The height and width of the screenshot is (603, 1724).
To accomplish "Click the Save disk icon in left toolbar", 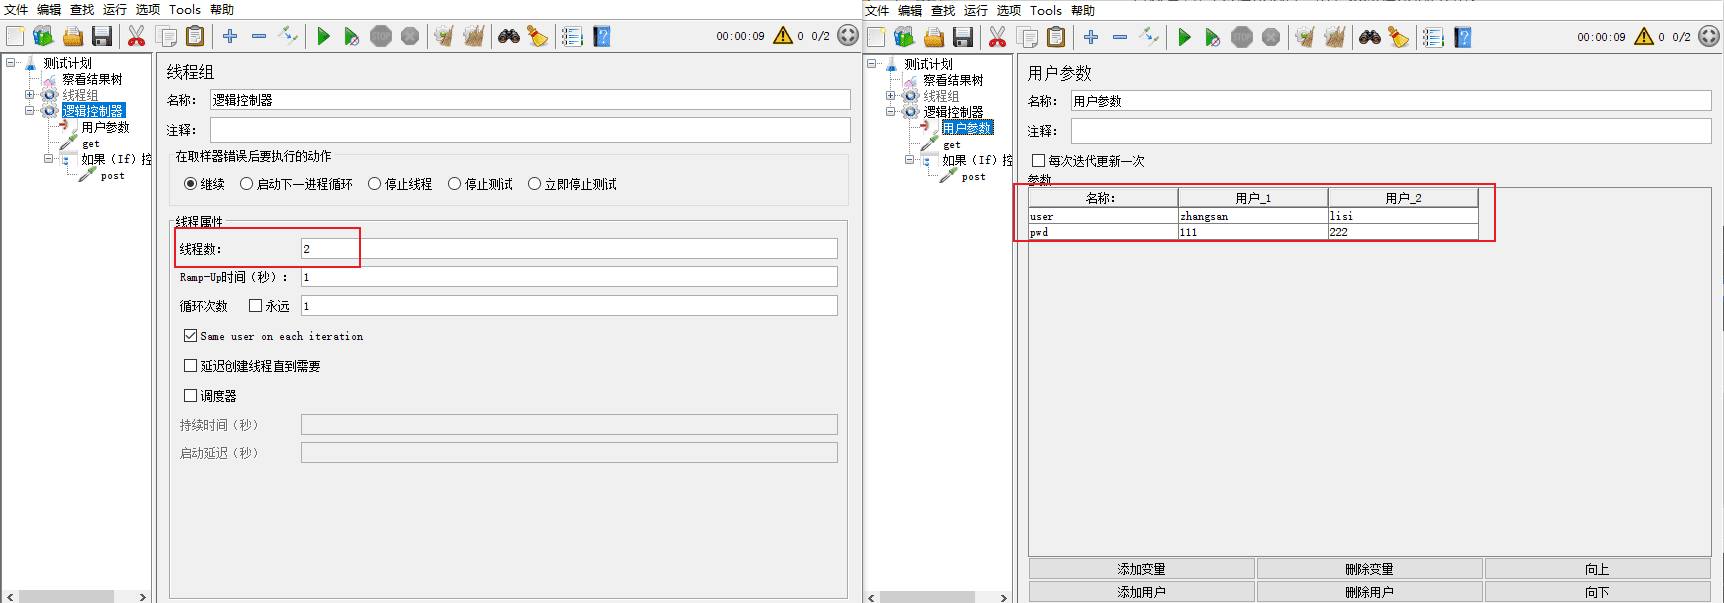I will point(102,37).
